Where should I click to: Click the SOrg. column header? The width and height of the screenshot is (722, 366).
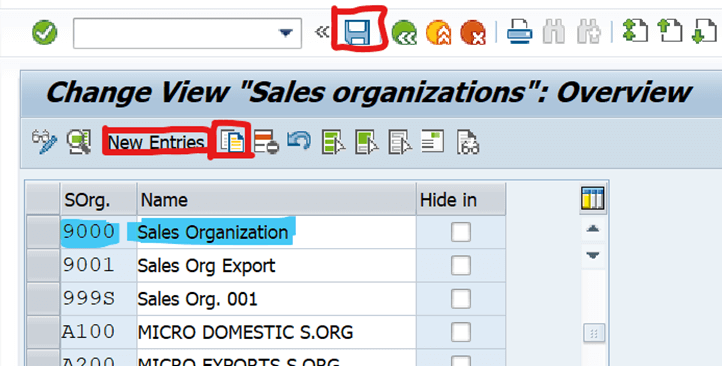(x=99, y=199)
